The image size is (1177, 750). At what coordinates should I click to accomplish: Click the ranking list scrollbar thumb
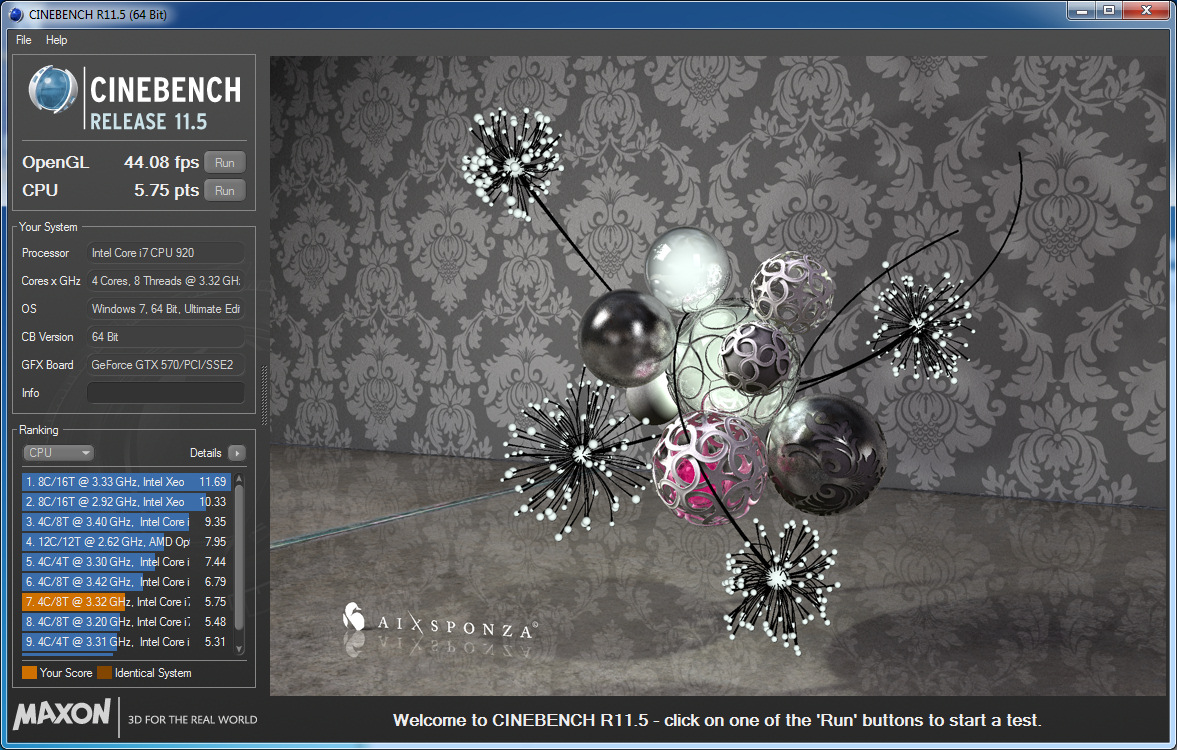[239, 560]
